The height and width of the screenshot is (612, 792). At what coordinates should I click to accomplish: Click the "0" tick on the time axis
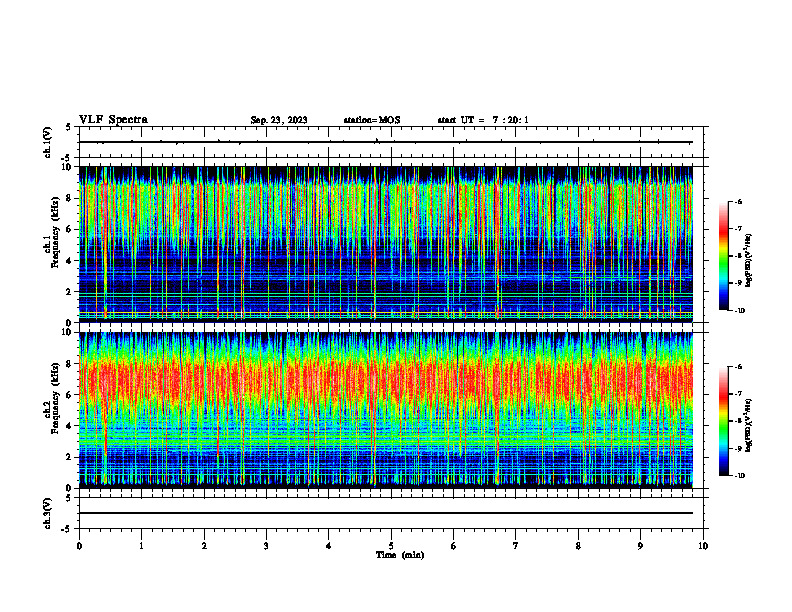point(79,546)
